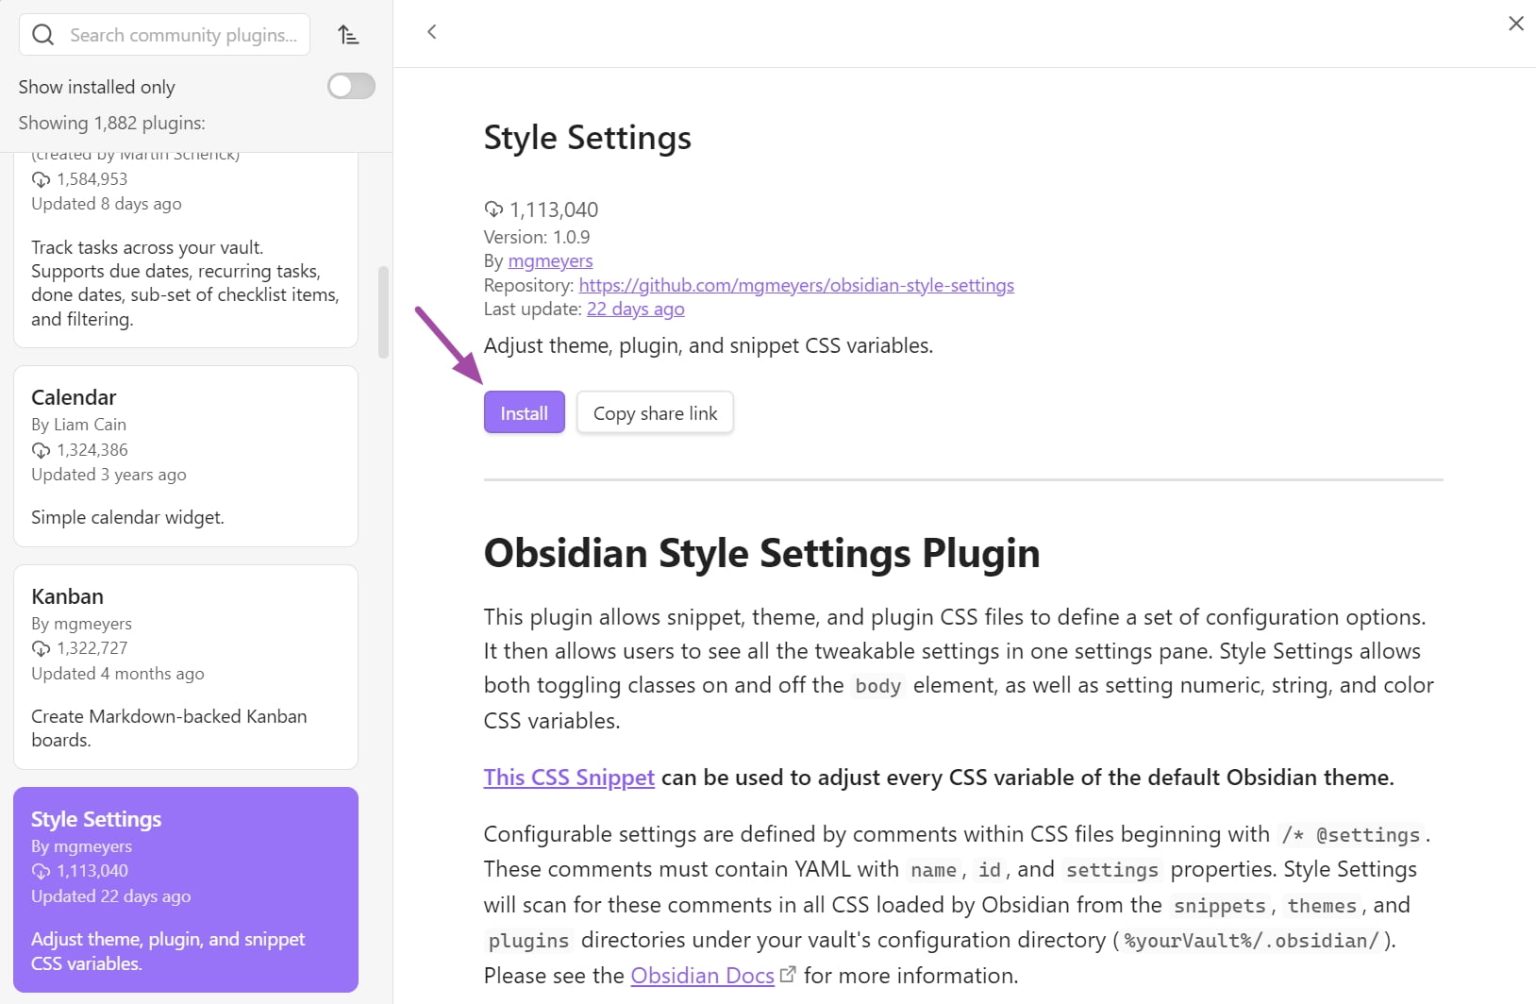Click the download icon beside 1,113,040
The width and height of the screenshot is (1536, 1004).
coord(493,209)
